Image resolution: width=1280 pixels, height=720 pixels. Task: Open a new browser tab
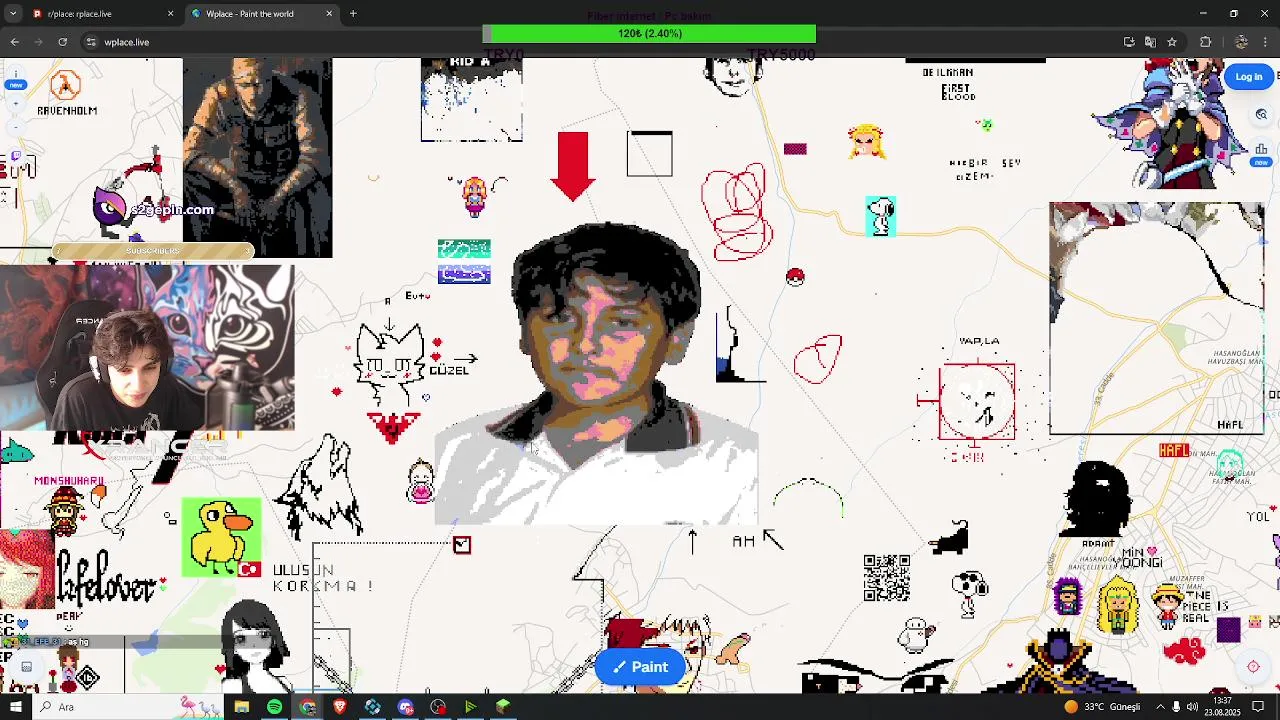click(x=353, y=14)
